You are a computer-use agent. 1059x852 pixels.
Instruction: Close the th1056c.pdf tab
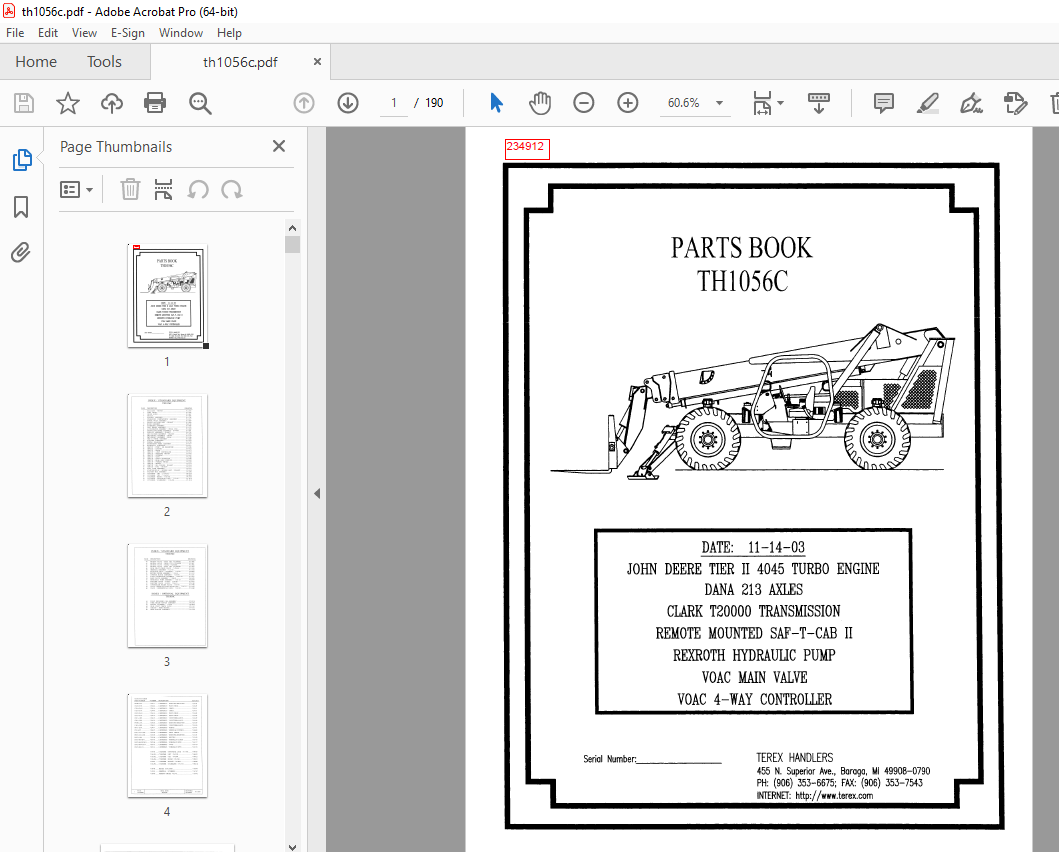tap(317, 61)
